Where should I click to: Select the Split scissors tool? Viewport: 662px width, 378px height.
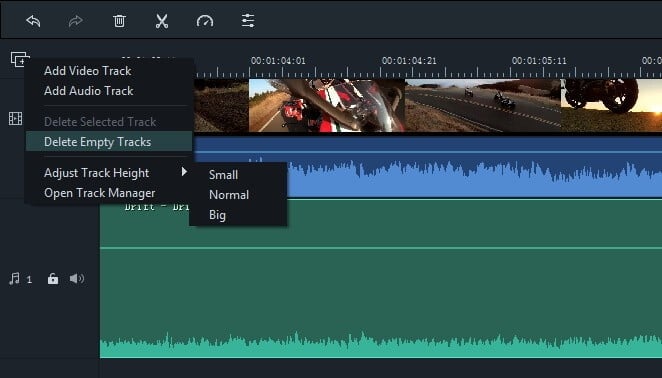click(x=162, y=21)
